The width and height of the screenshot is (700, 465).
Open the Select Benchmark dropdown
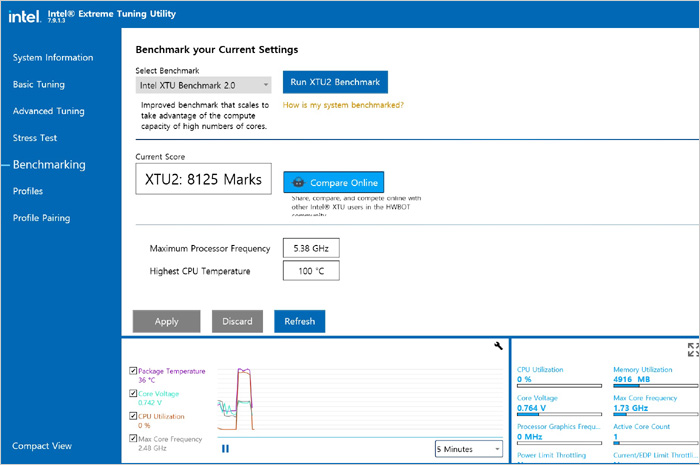pos(203,85)
